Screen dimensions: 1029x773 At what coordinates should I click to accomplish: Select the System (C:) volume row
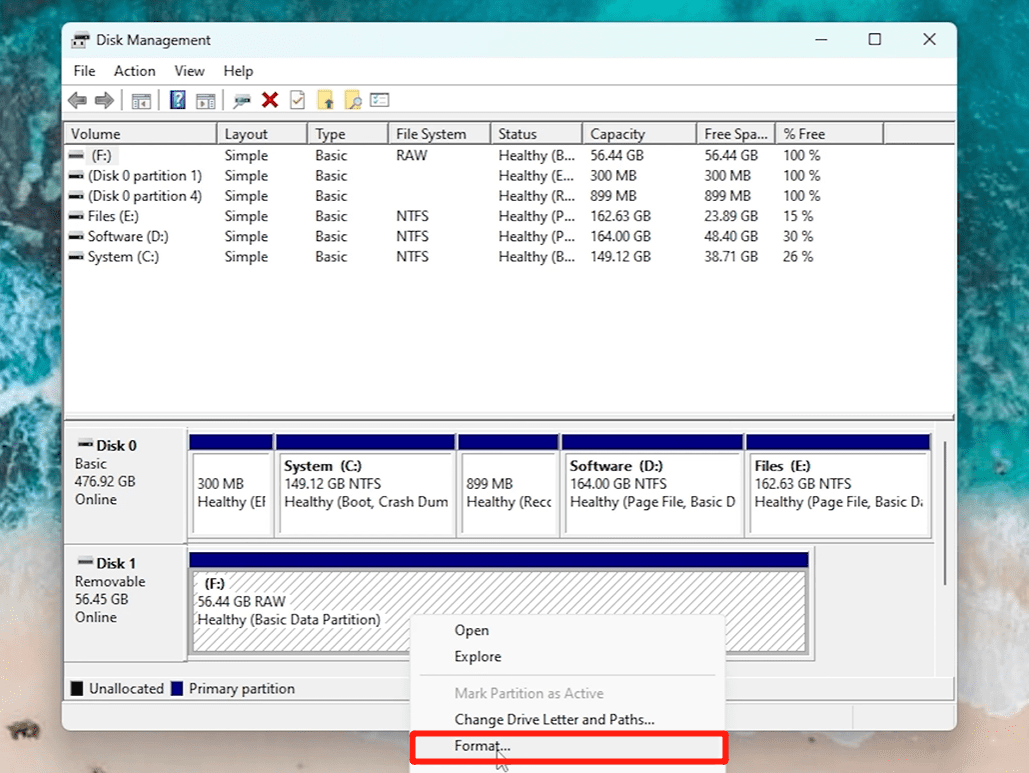coord(122,257)
